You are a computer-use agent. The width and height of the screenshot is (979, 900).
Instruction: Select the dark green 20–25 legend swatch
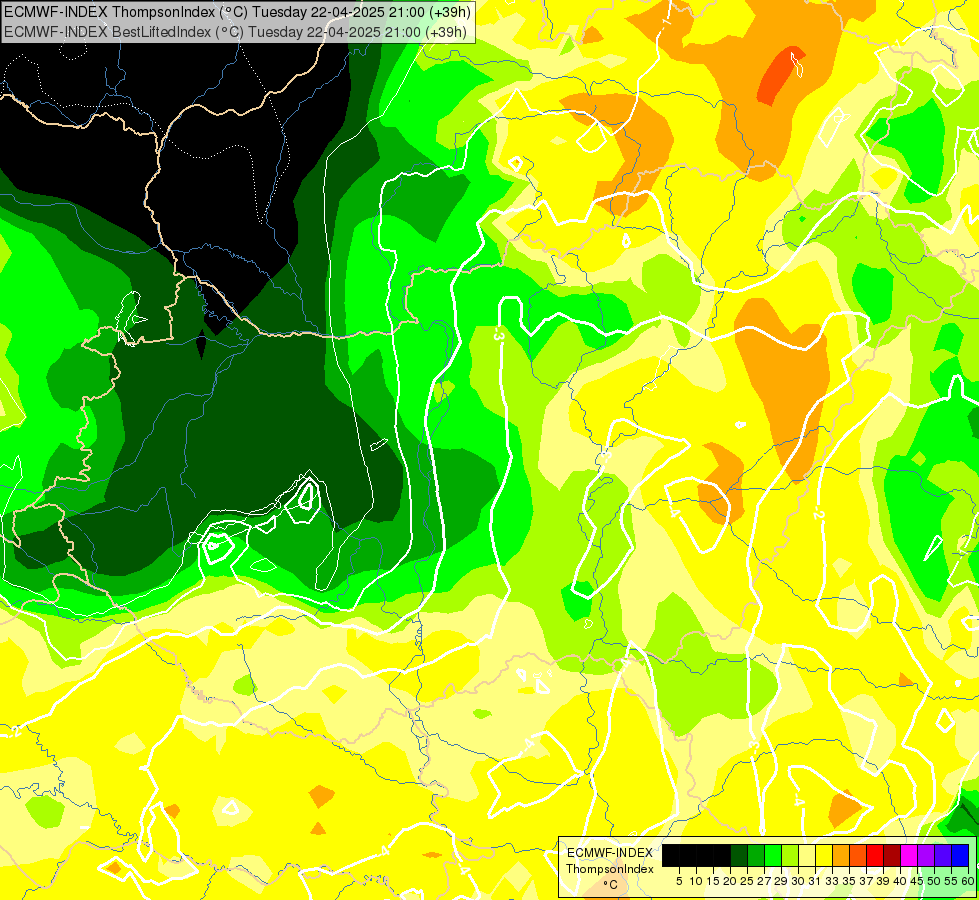tap(739, 855)
